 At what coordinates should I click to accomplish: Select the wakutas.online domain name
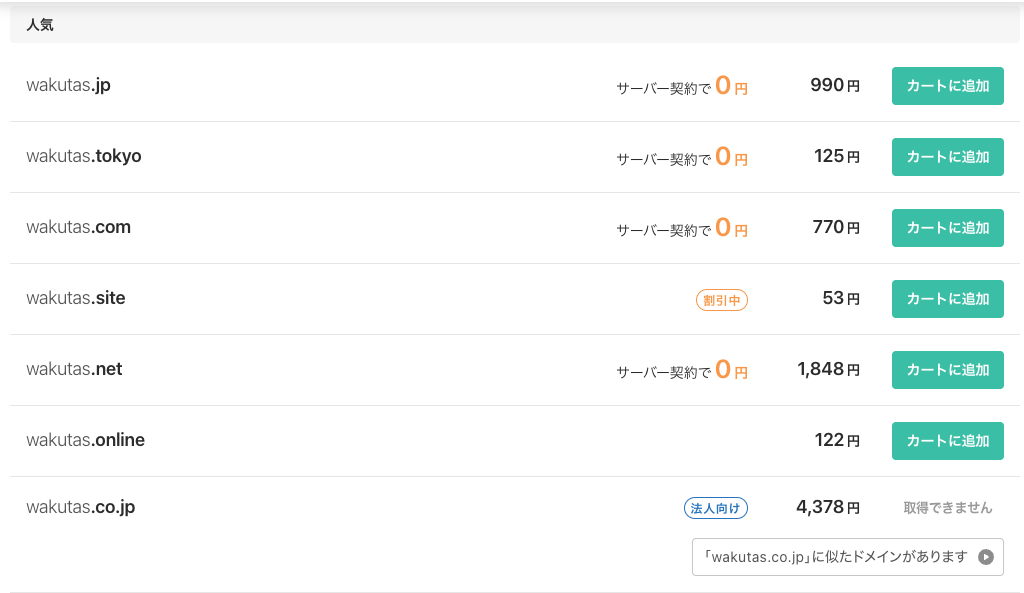tap(85, 441)
